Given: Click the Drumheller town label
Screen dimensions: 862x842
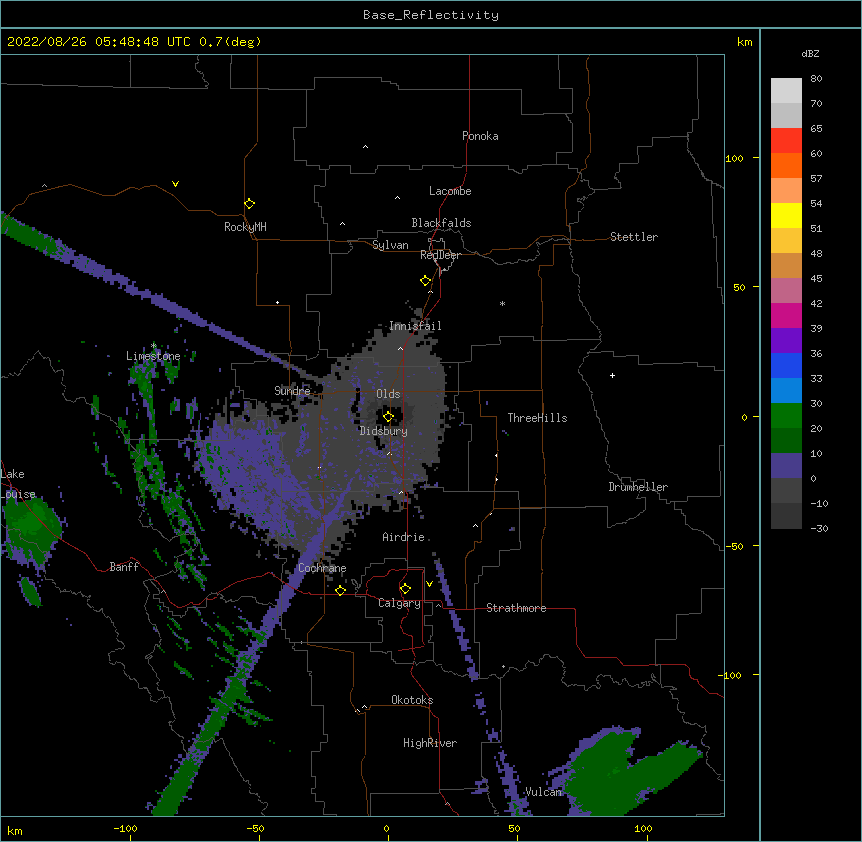Looking at the screenshot, I should click(638, 487).
